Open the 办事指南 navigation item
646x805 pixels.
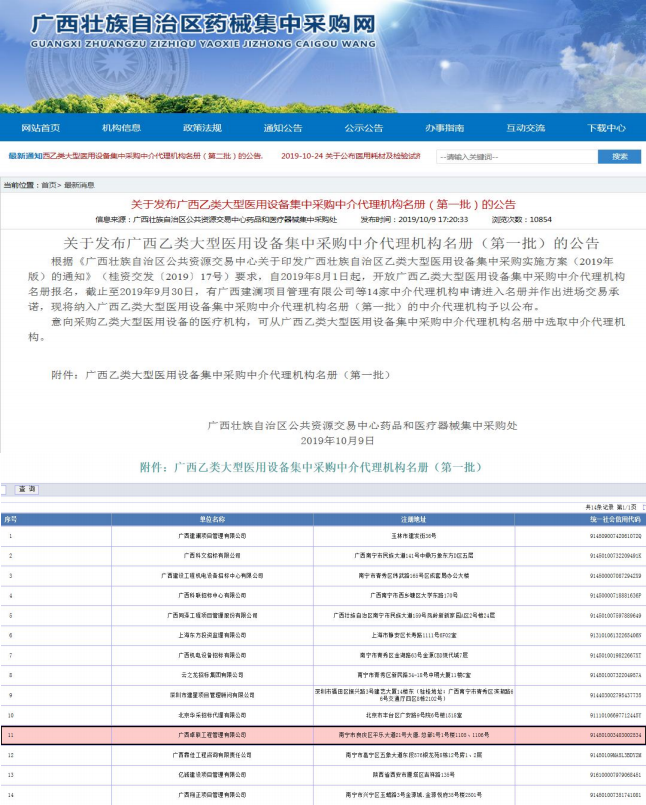tap(445, 128)
